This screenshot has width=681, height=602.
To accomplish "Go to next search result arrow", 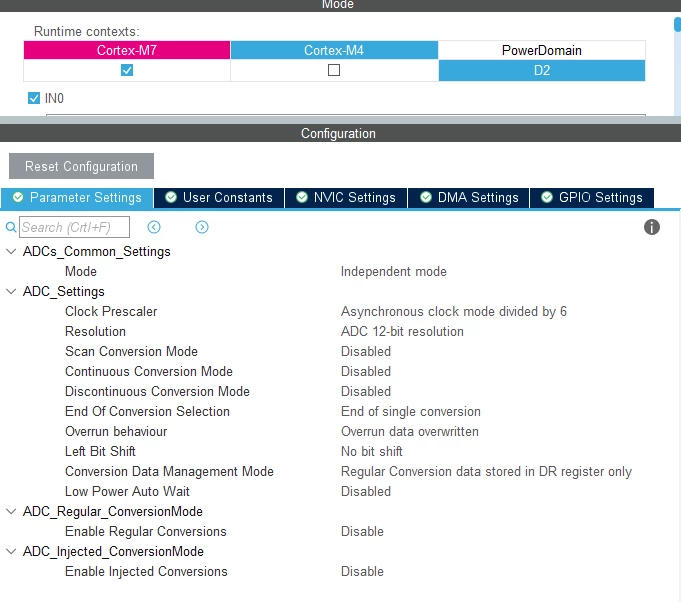I will pyautogui.click(x=202, y=227).
